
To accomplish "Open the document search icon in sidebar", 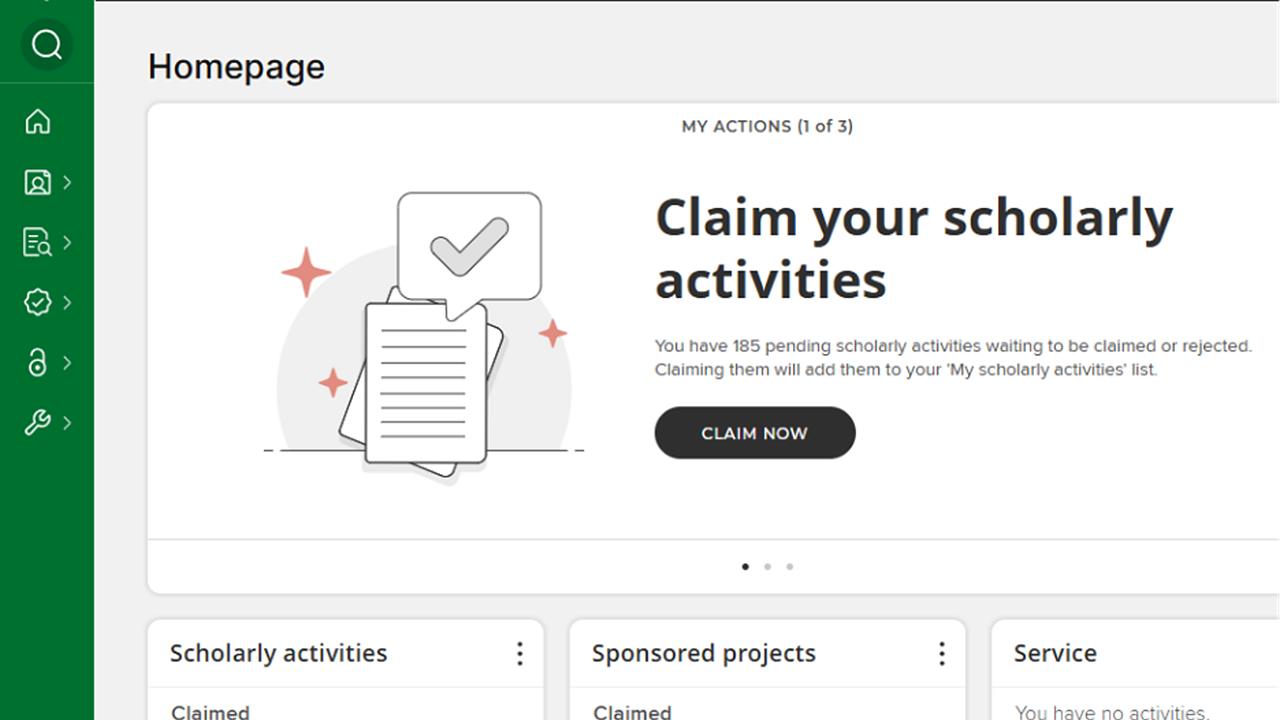I will tap(38, 242).
